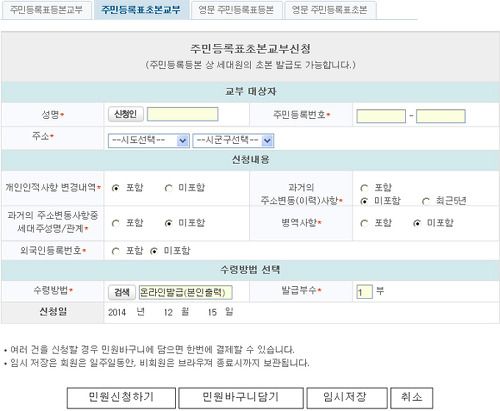Click the 온라인발급(본인출력) field
The height and width of the screenshot is (411, 500).
point(186,292)
